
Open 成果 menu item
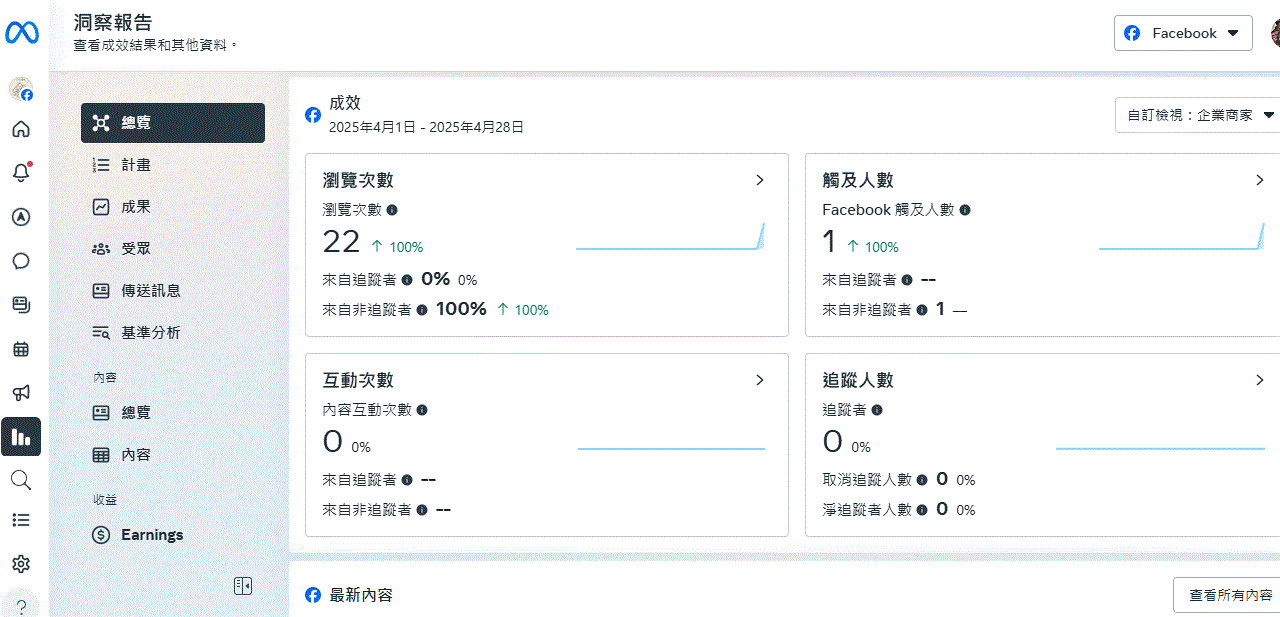click(173, 207)
